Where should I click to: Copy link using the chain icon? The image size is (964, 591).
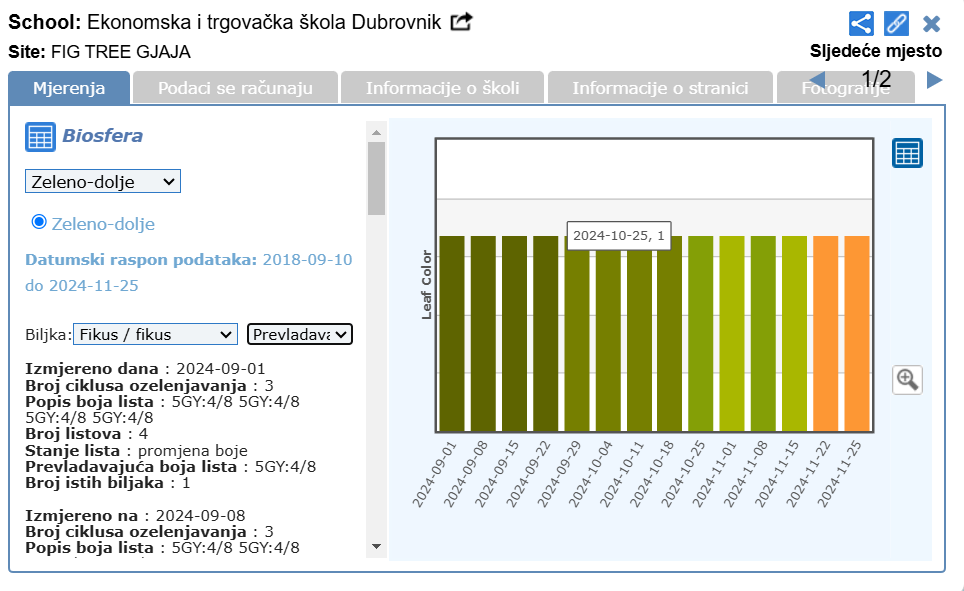896,23
